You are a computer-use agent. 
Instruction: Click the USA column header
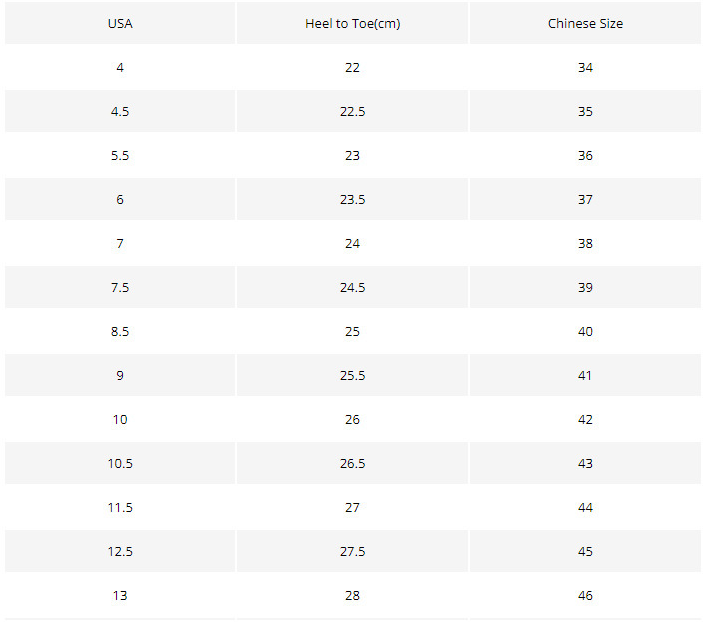[120, 24]
